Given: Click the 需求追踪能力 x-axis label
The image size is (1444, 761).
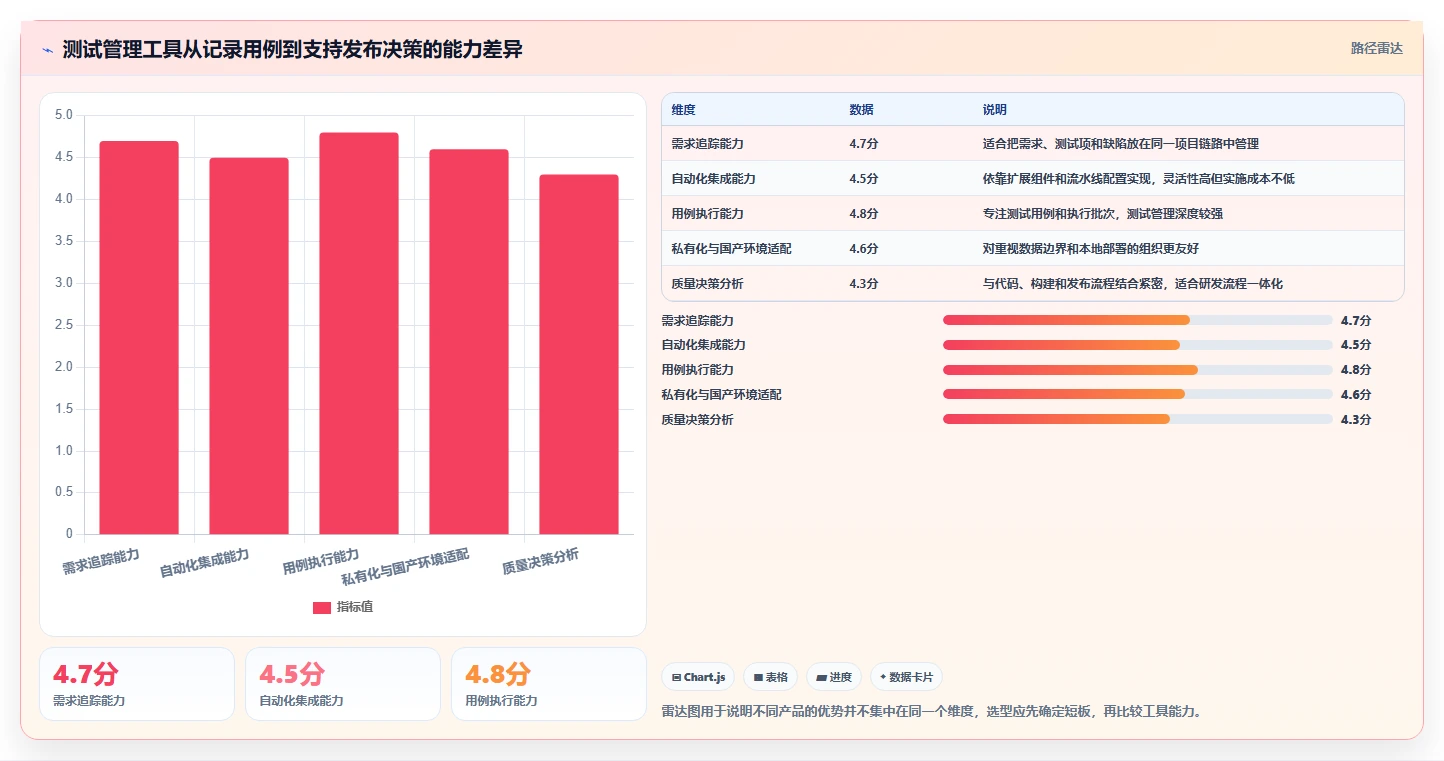Looking at the screenshot, I should [x=101, y=561].
